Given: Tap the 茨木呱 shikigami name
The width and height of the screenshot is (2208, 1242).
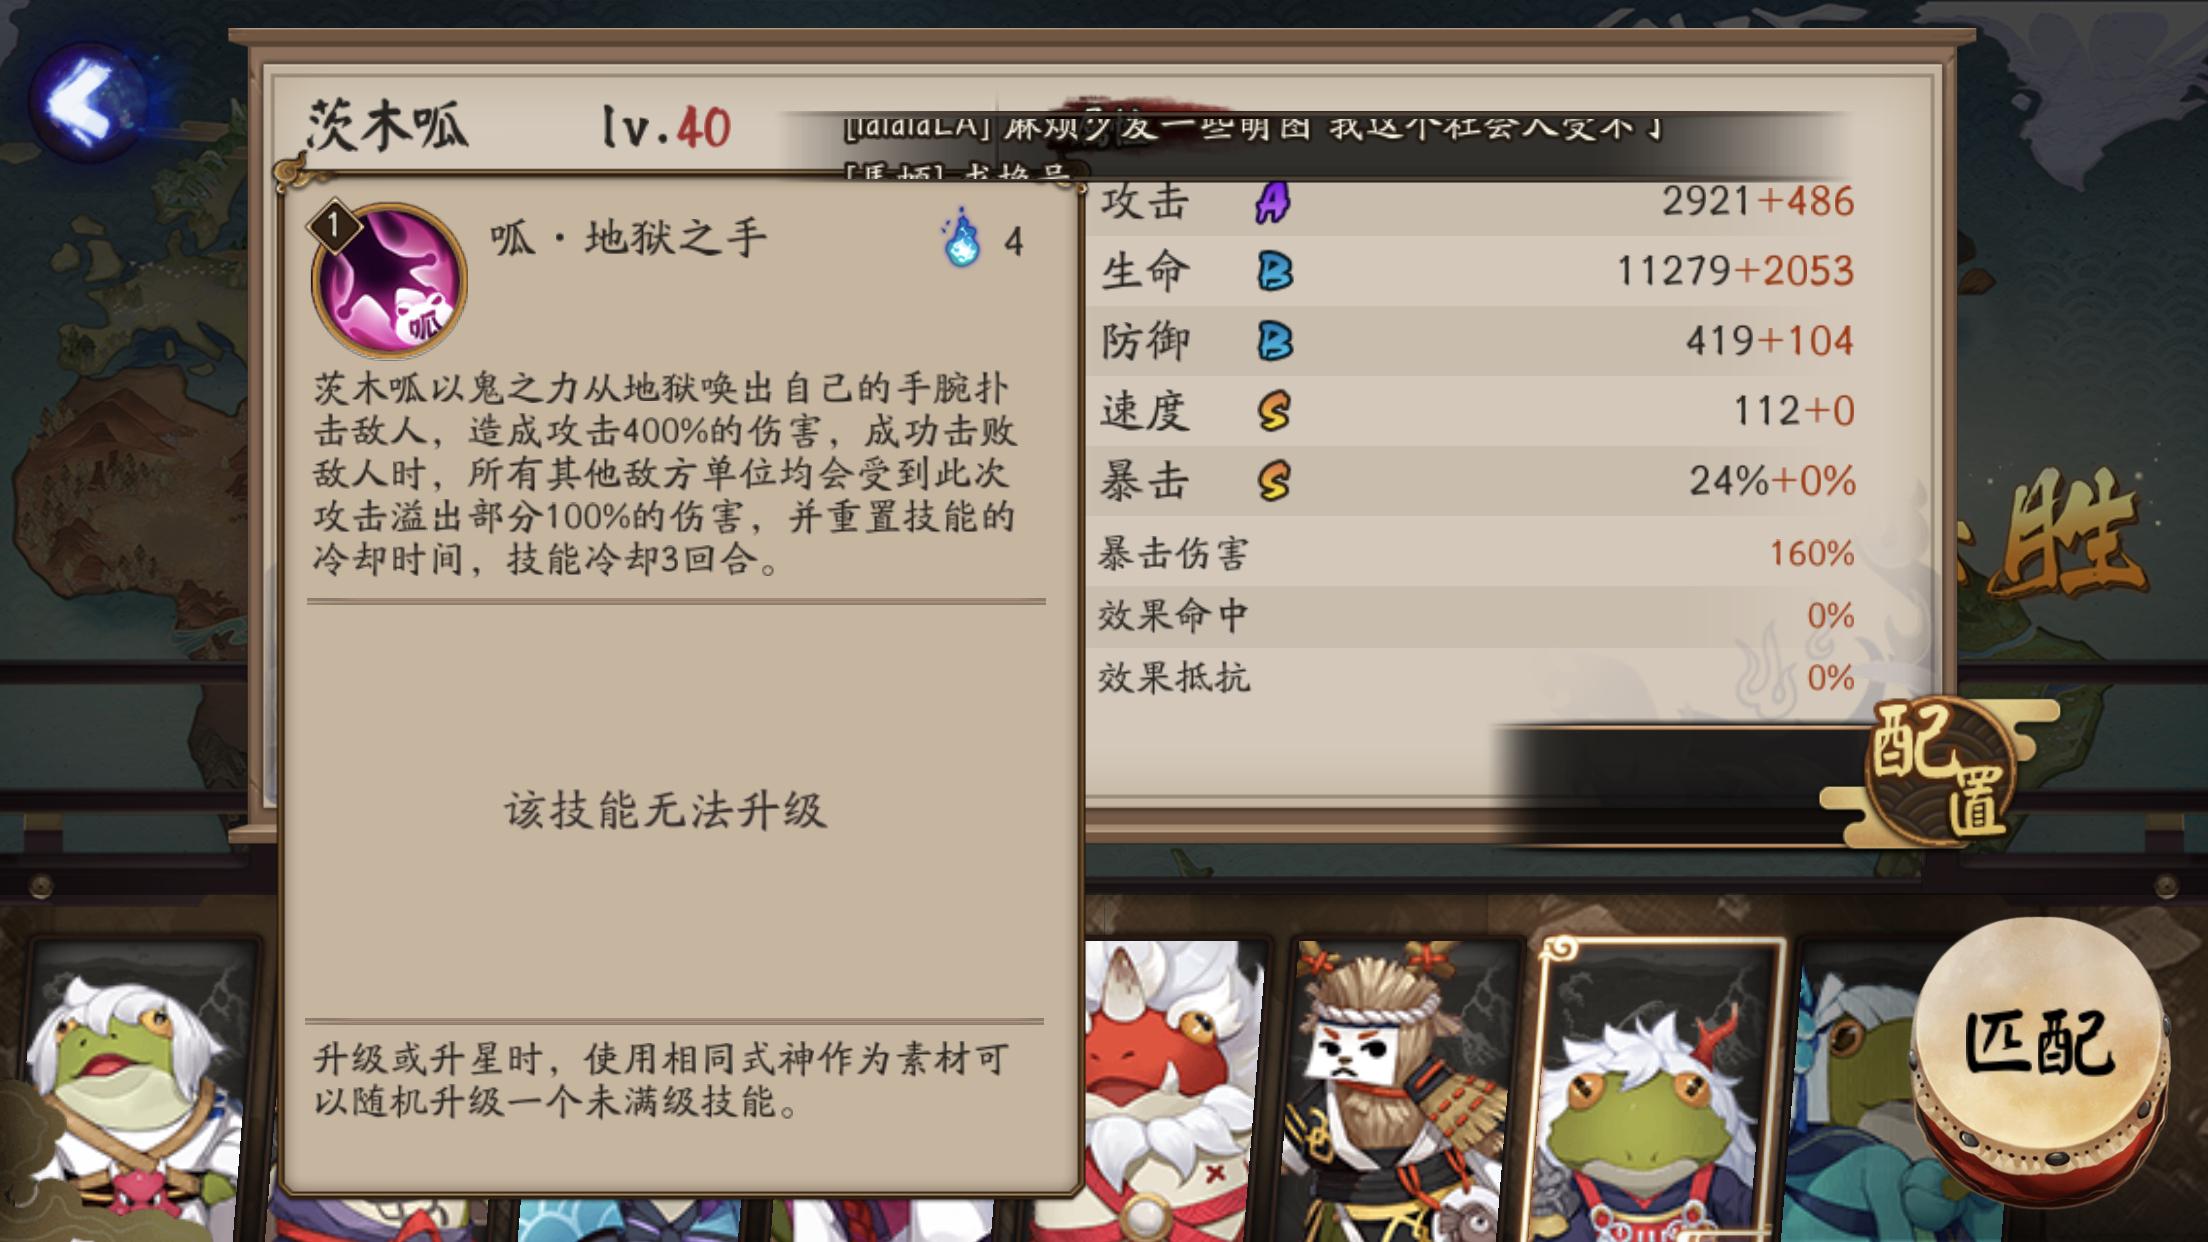Looking at the screenshot, I should point(388,126).
